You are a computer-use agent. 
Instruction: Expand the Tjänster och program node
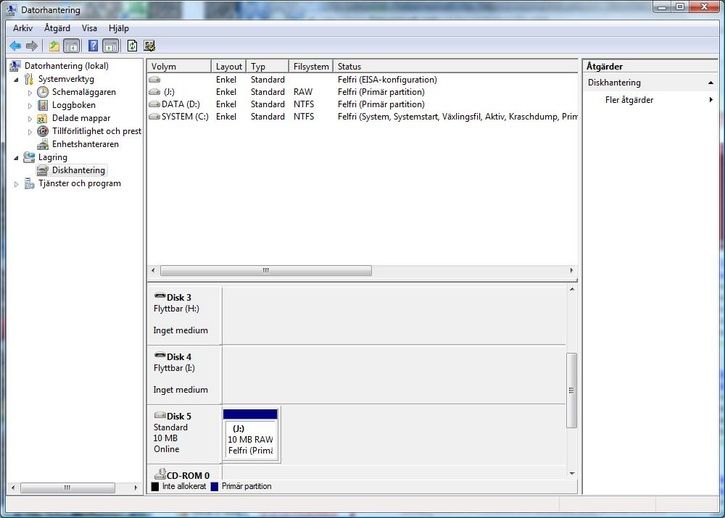click(x=16, y=184)
